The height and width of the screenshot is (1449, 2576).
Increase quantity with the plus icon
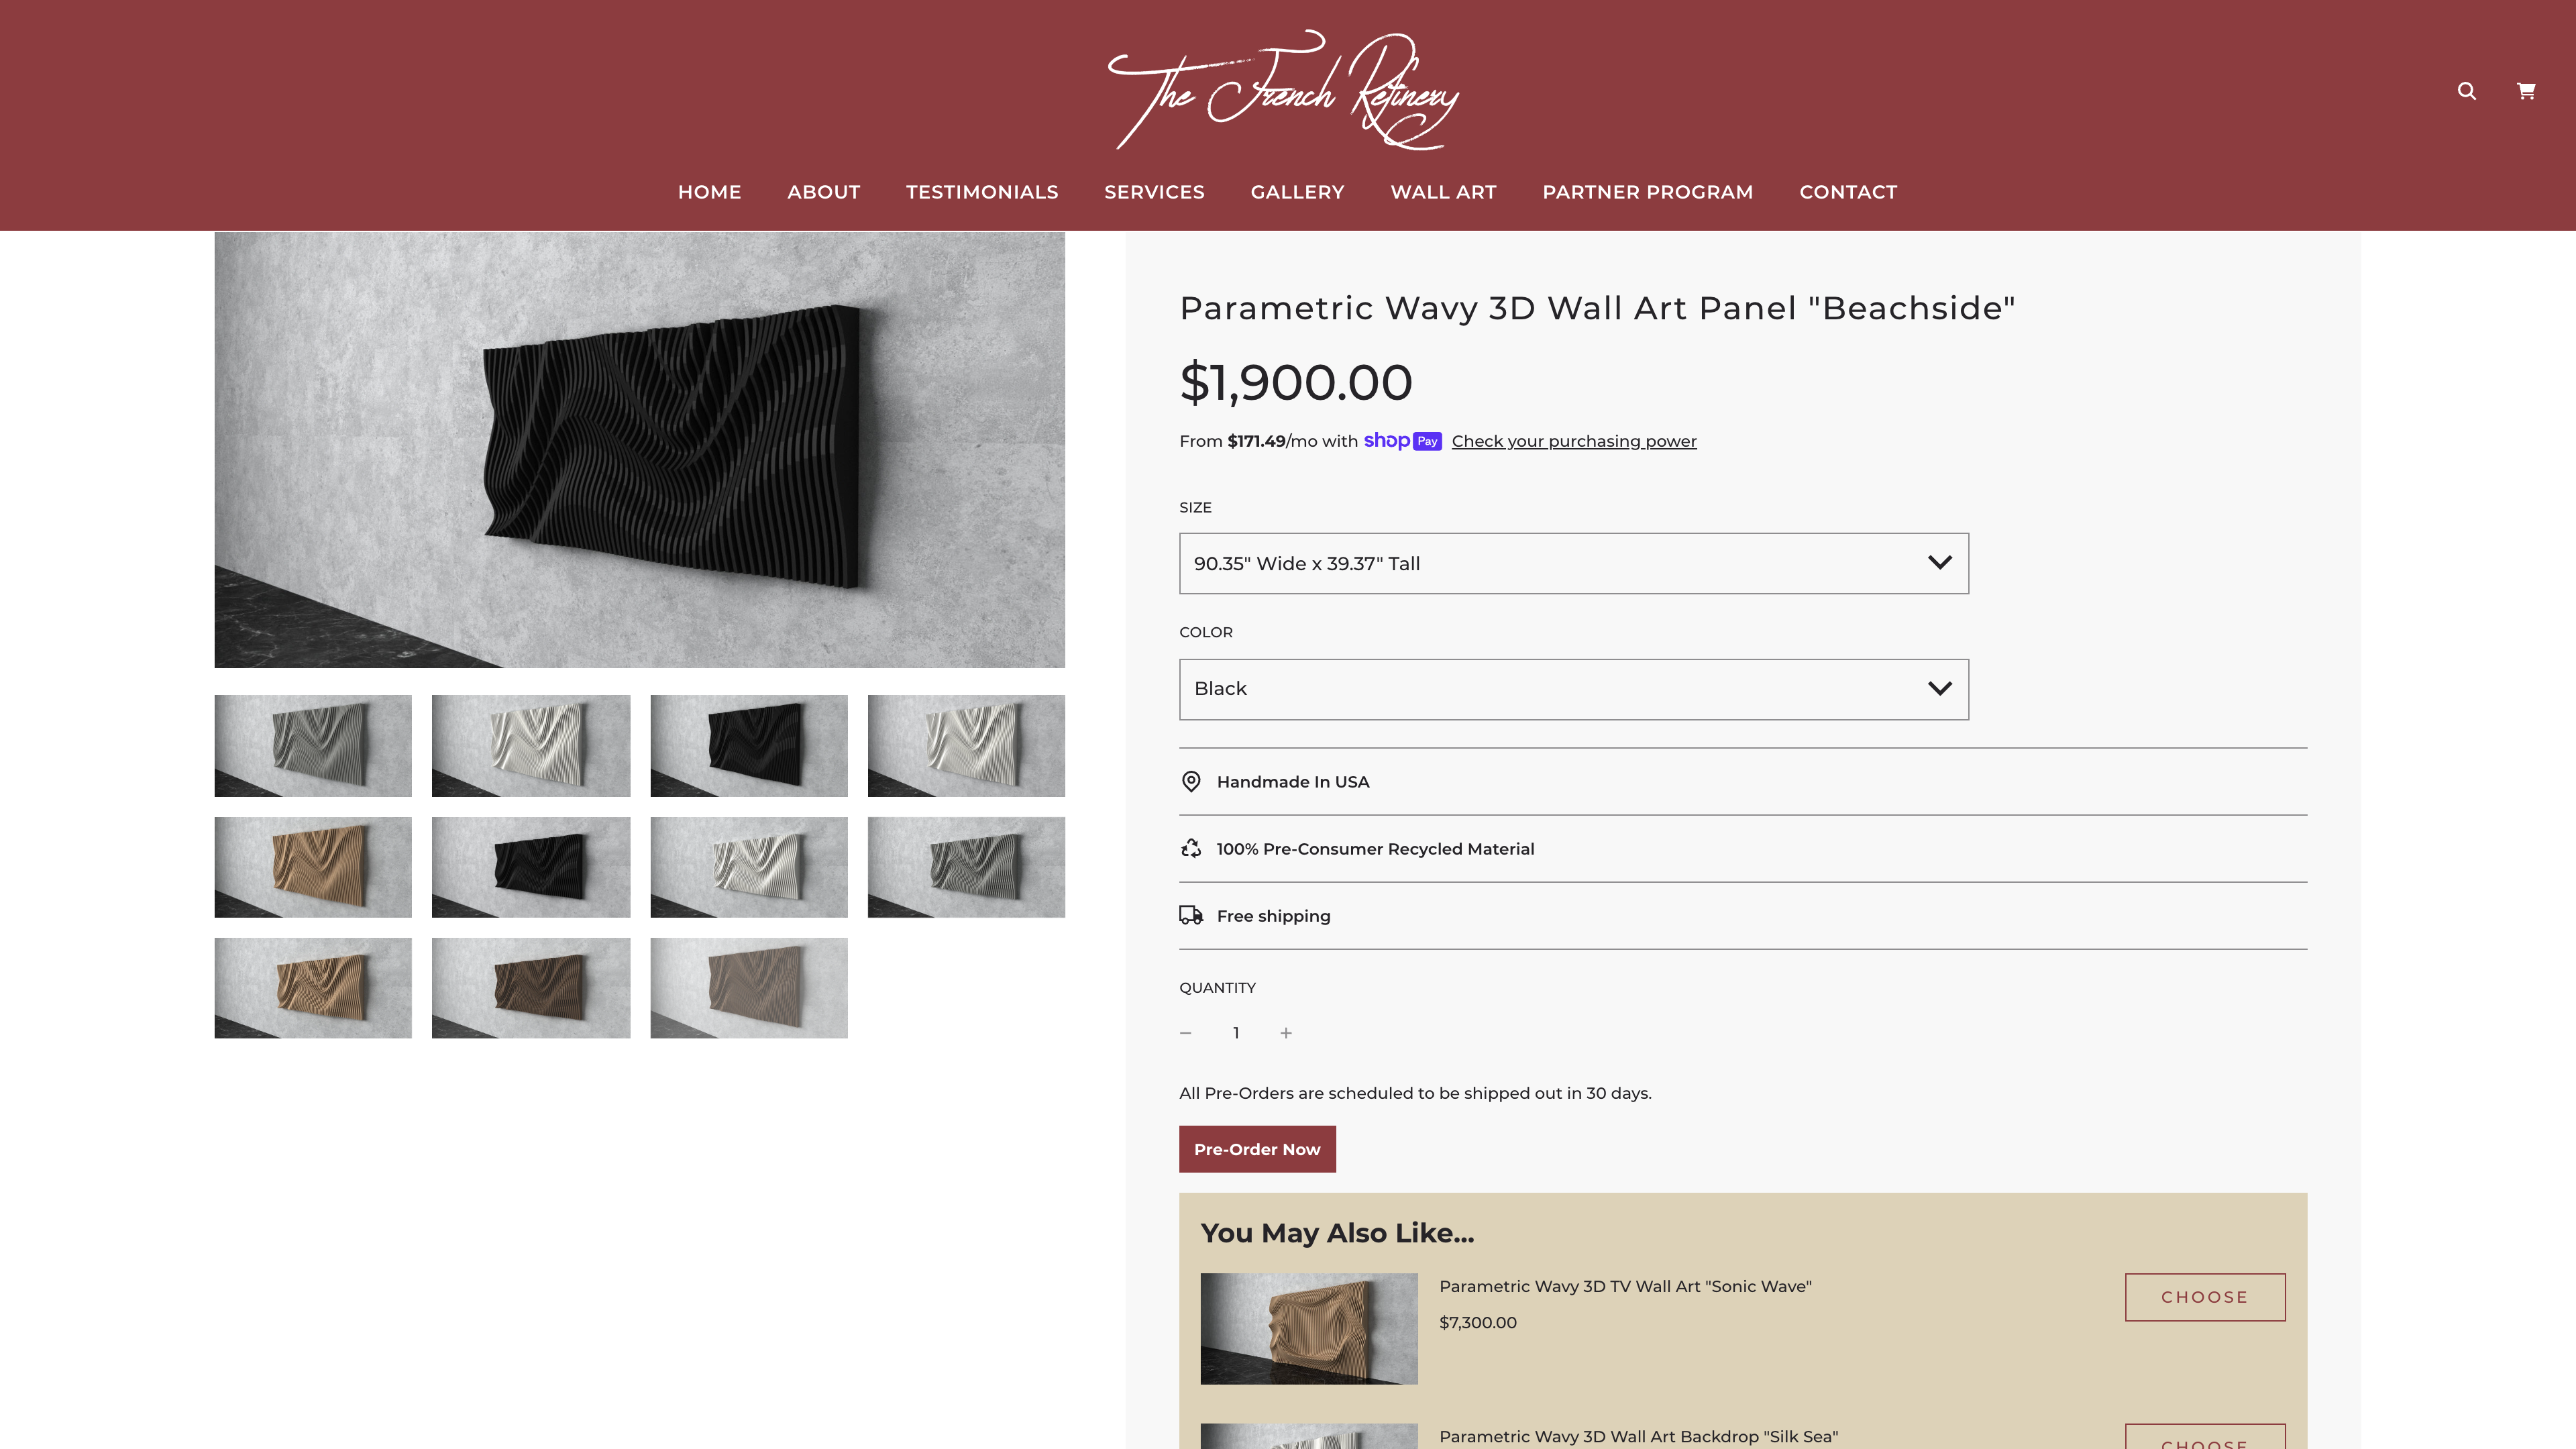point(1286,1033)
